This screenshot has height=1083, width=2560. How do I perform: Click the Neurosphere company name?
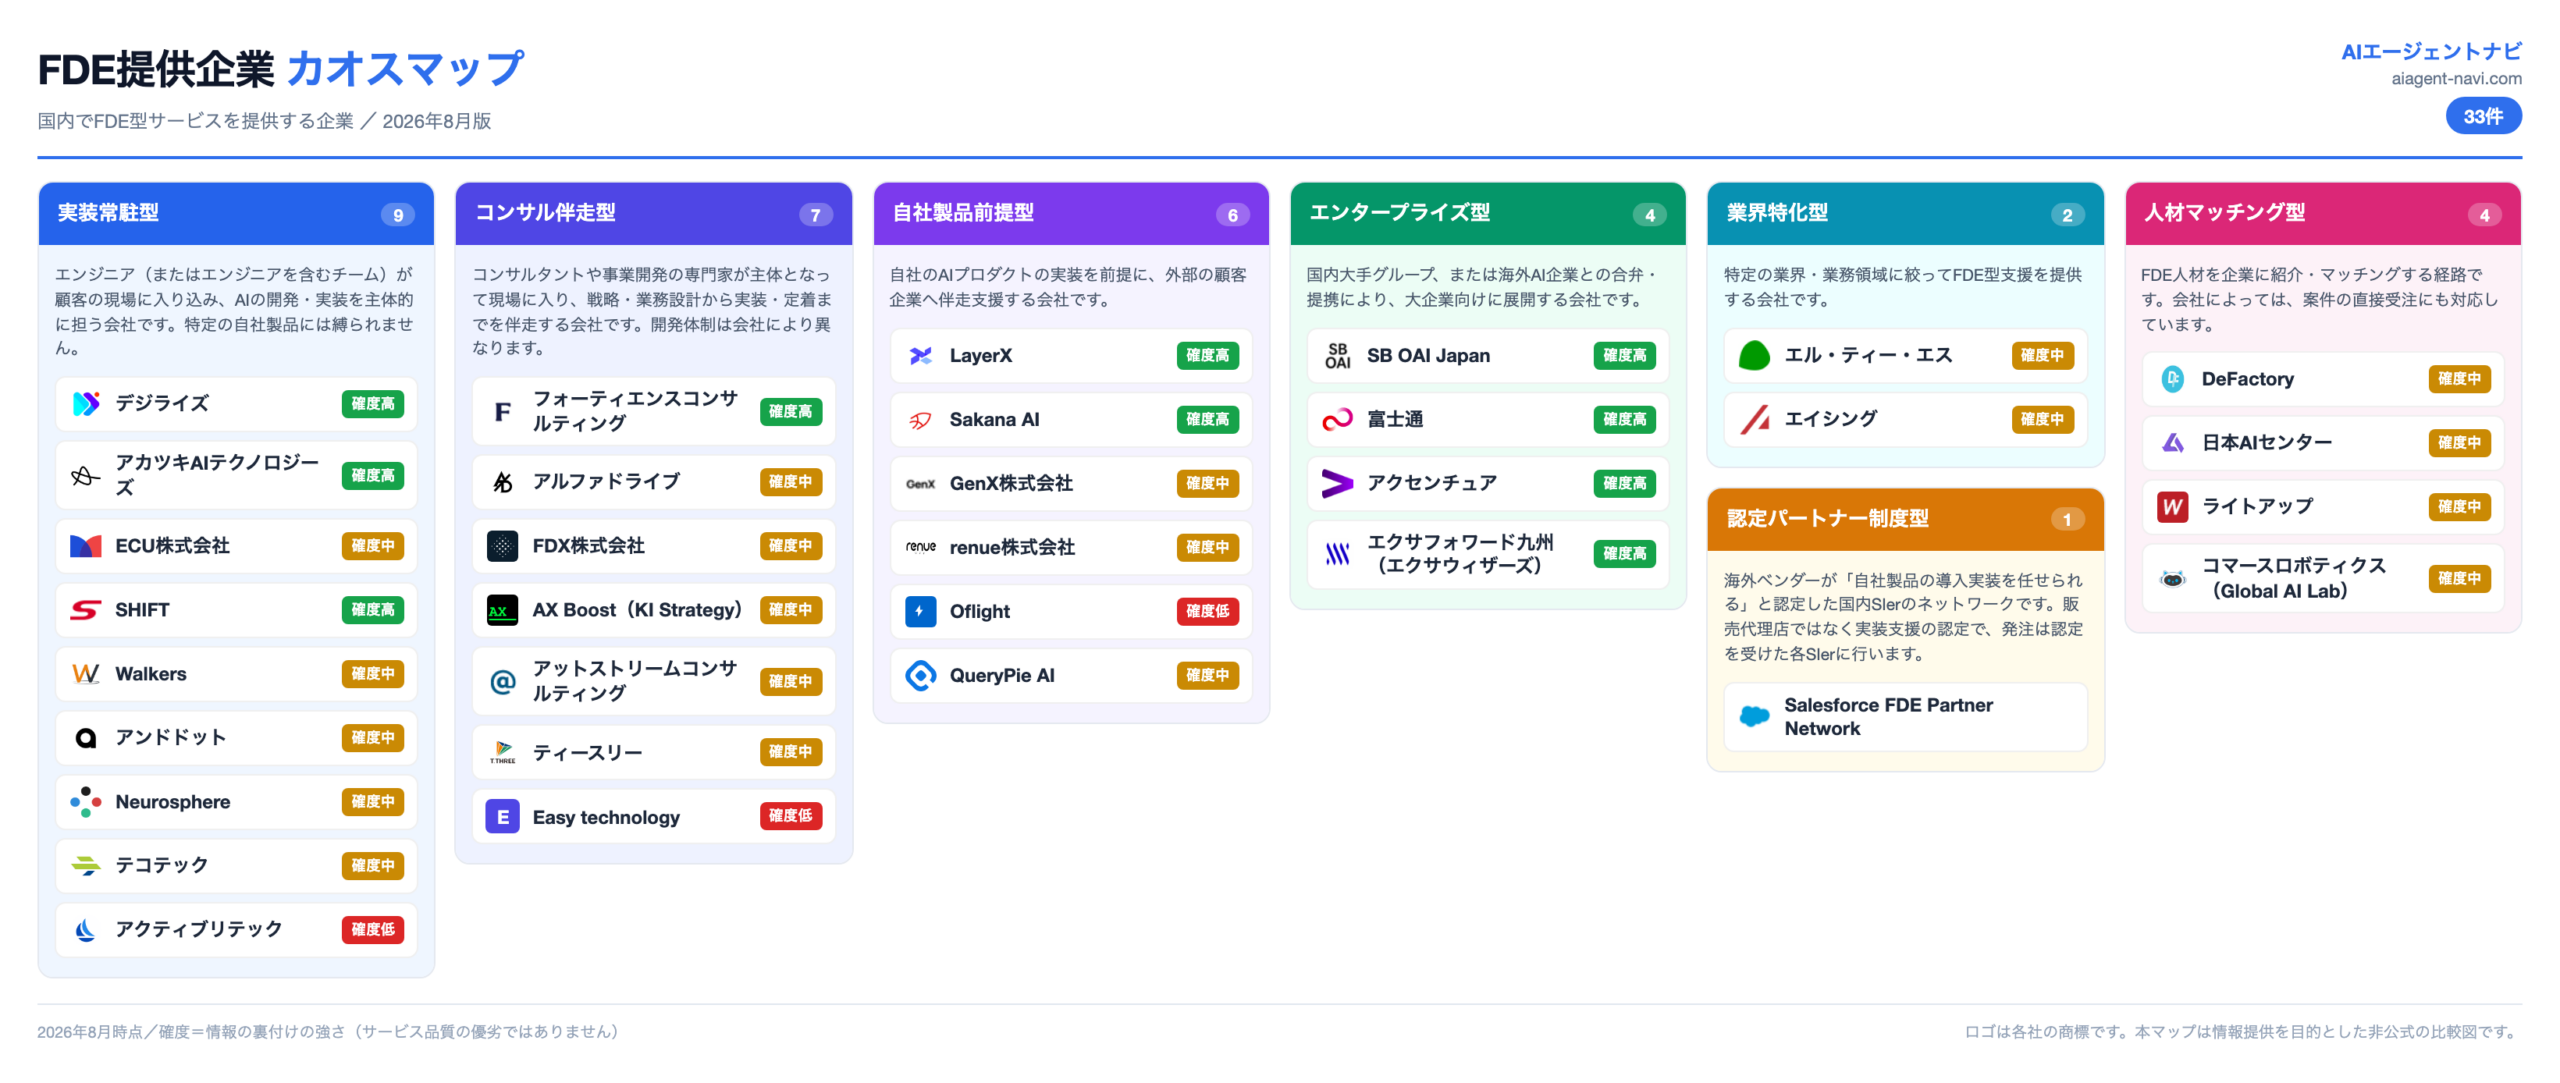pyautogui.click(x=173, y=802)
